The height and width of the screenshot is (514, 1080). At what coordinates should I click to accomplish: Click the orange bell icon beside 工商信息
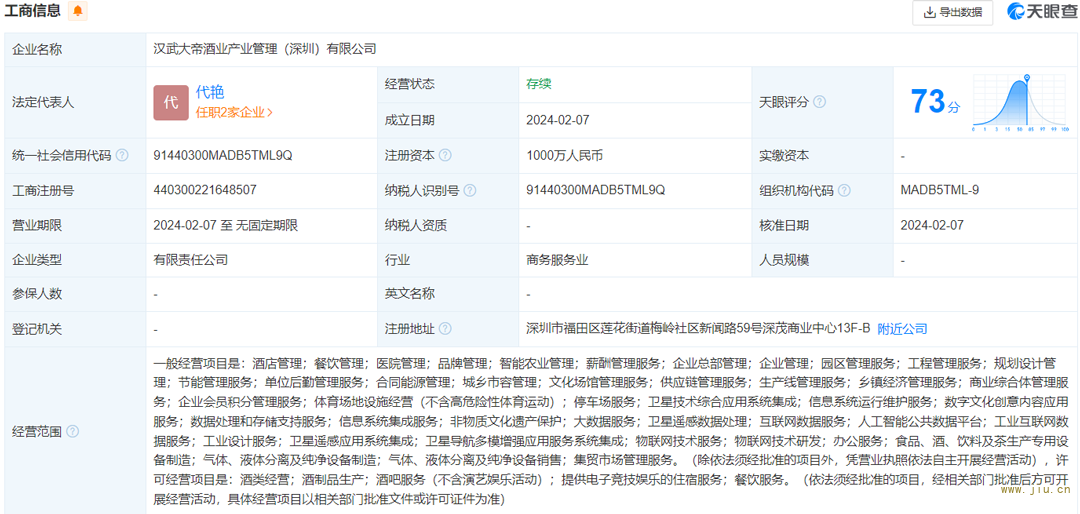point(78,12)
